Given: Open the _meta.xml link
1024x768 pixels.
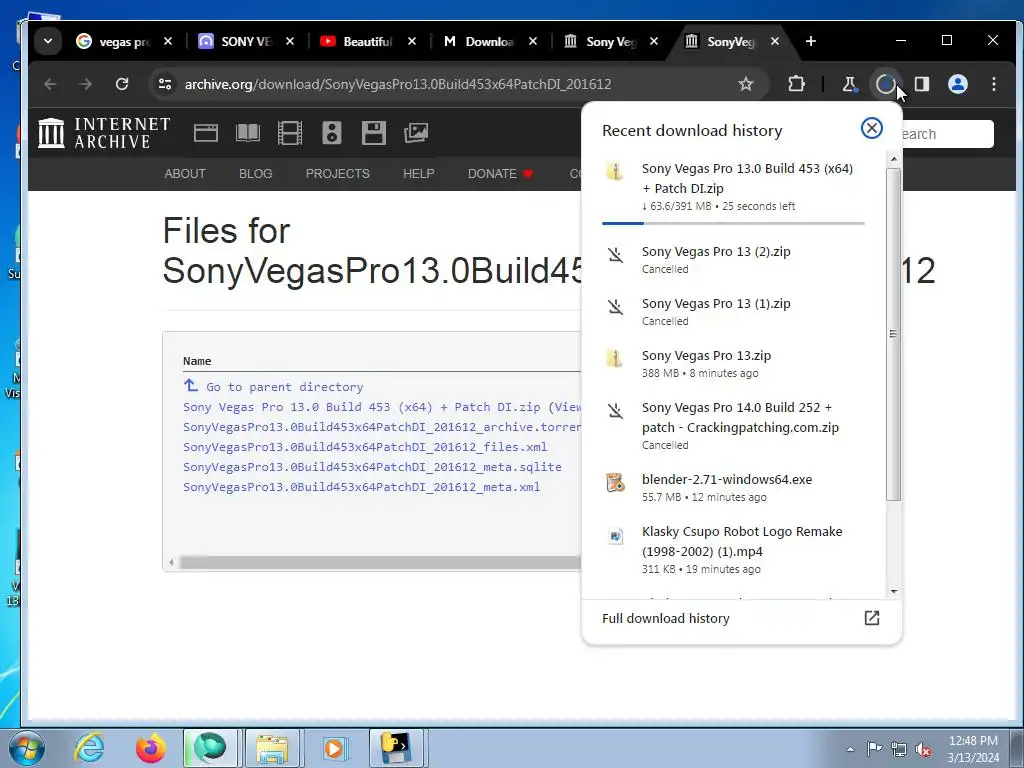Looking at the screenshot, I should pyautogui.click(x=361, y=487).
